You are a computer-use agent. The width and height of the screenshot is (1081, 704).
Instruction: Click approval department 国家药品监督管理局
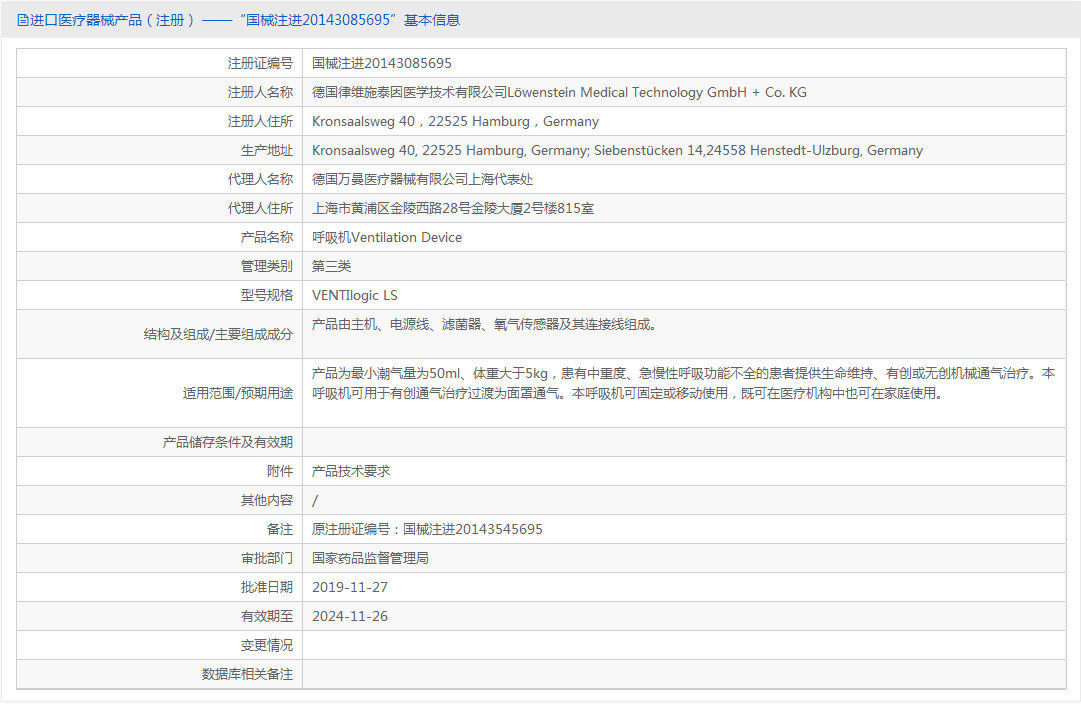click(x=383, y=557)
